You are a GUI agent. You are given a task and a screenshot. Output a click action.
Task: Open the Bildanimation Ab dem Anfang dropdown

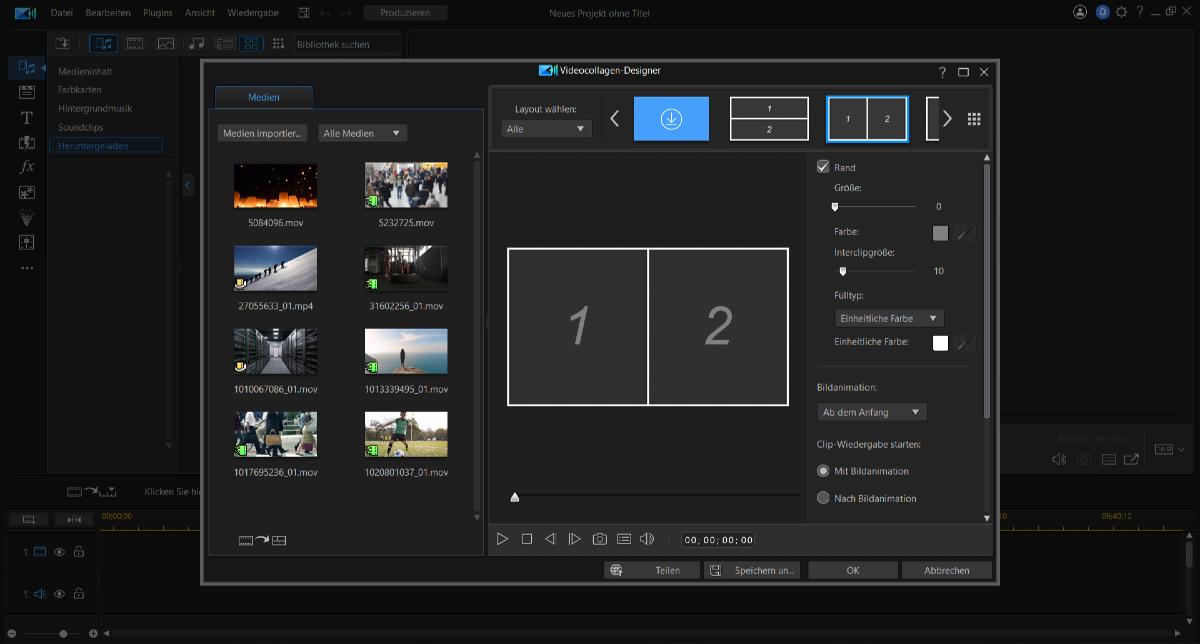pos(871,412)
